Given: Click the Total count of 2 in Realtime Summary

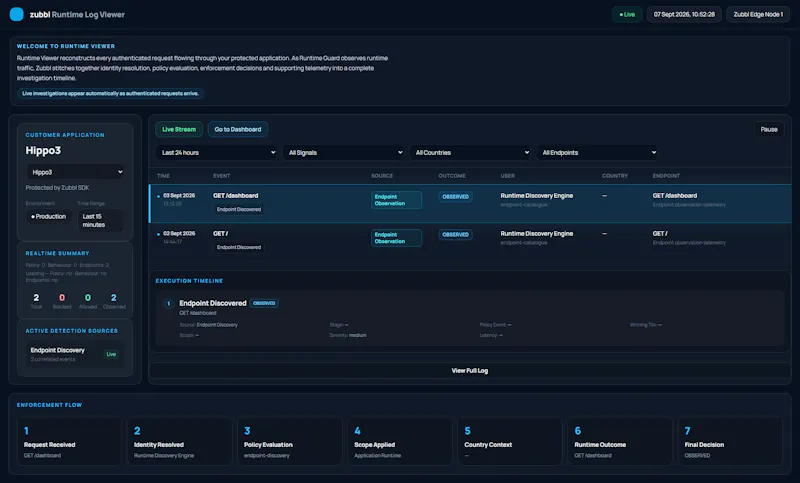Looking at the screenshot, I should [36, 297].
